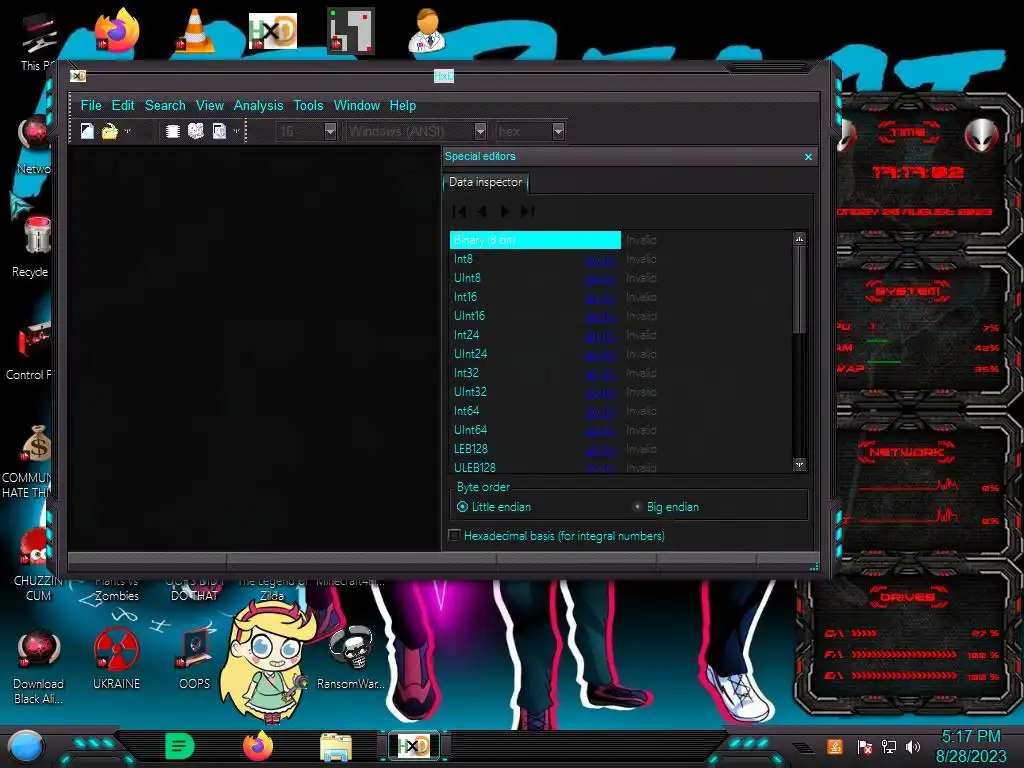
Task: Click go to link for Int8
Action: [x=600, y=260]
